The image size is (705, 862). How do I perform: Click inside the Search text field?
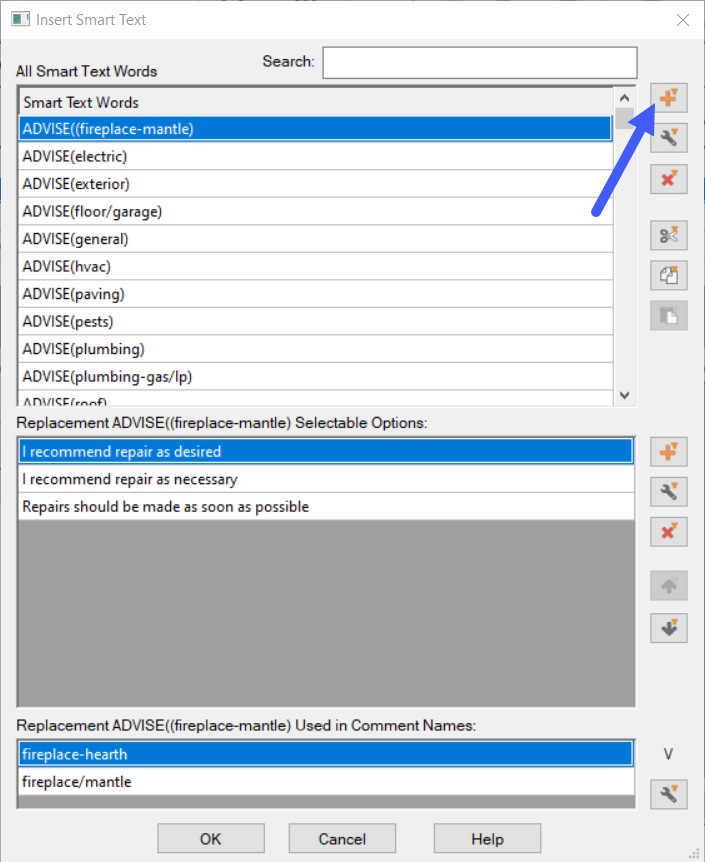479,62
